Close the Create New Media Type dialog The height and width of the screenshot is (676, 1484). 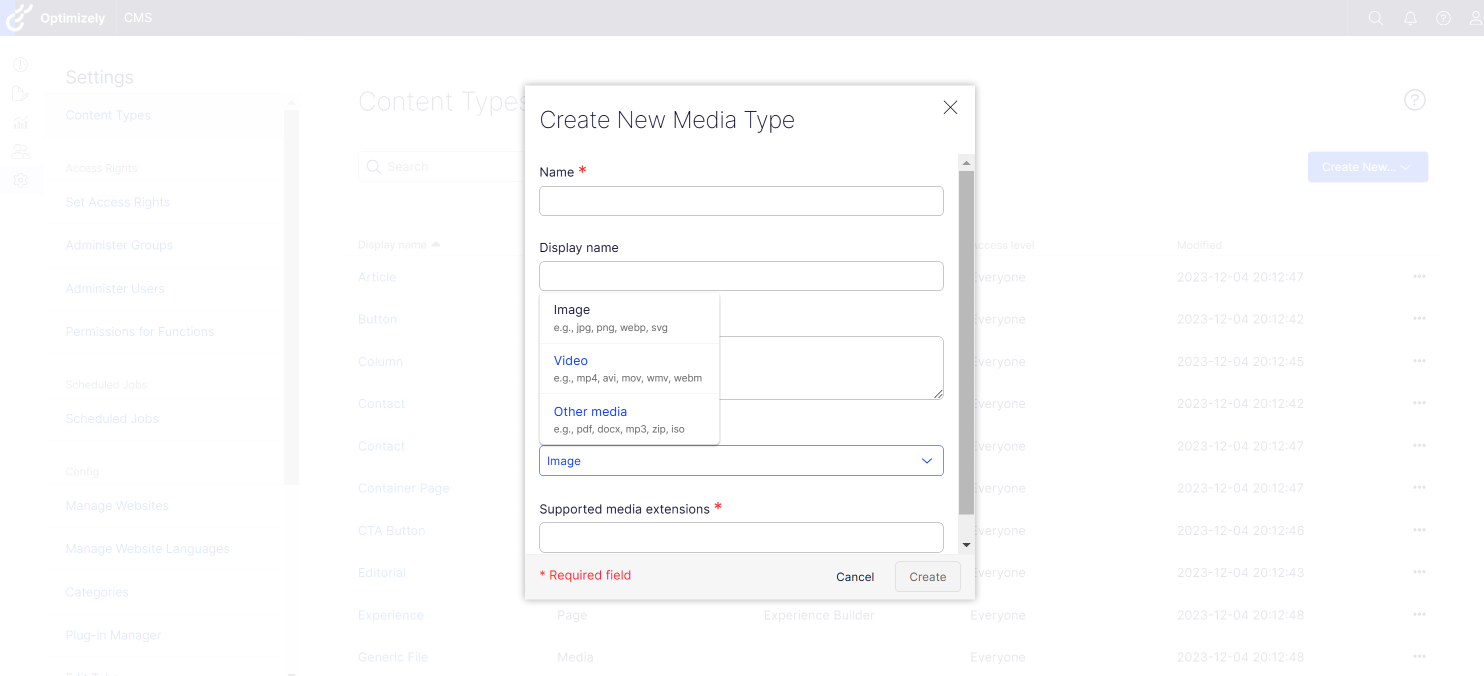(x=950, y=107)
